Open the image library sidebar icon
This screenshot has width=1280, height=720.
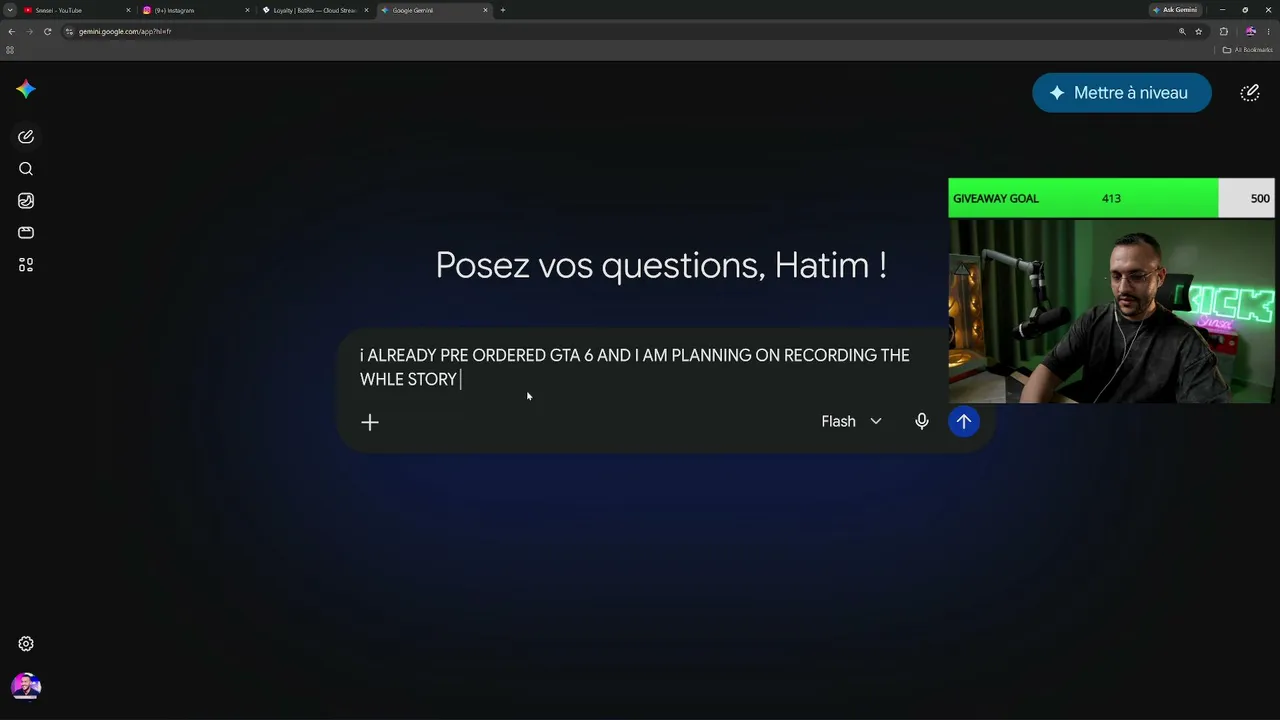point(26,201)
